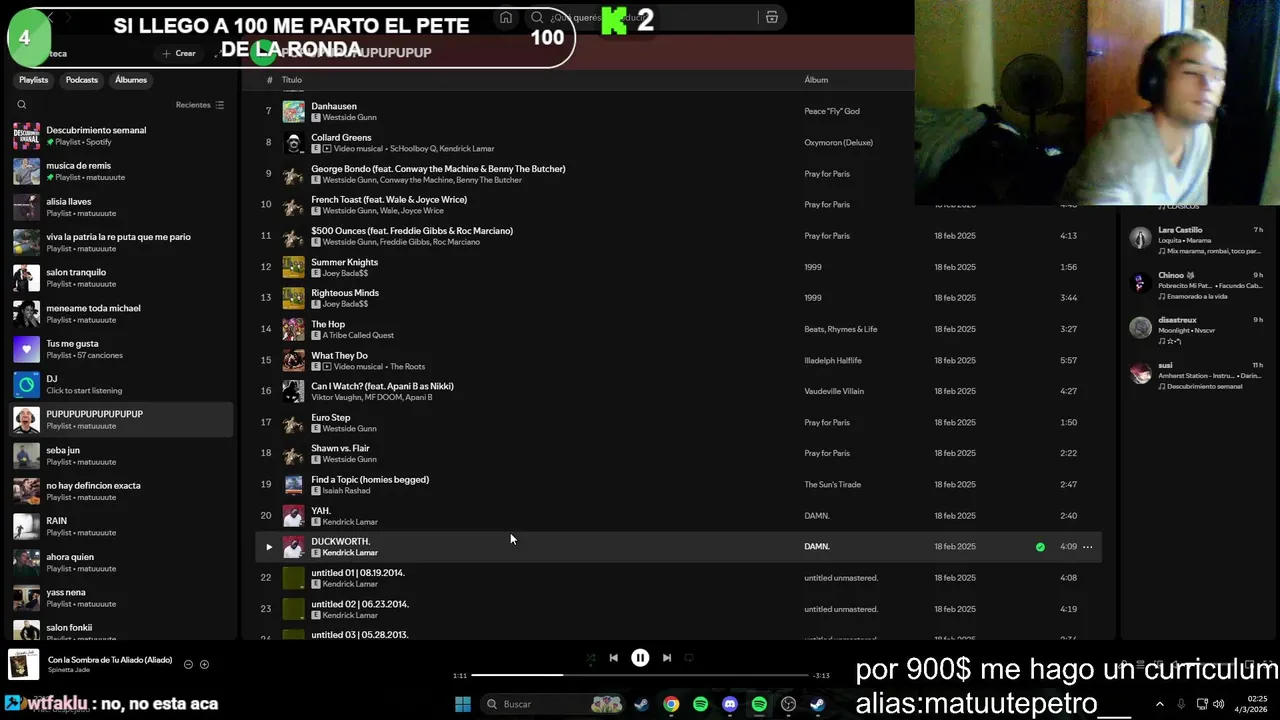1280x720 pixels.
Task: Click the Crear button in the library
Action: tap(179, 53)
